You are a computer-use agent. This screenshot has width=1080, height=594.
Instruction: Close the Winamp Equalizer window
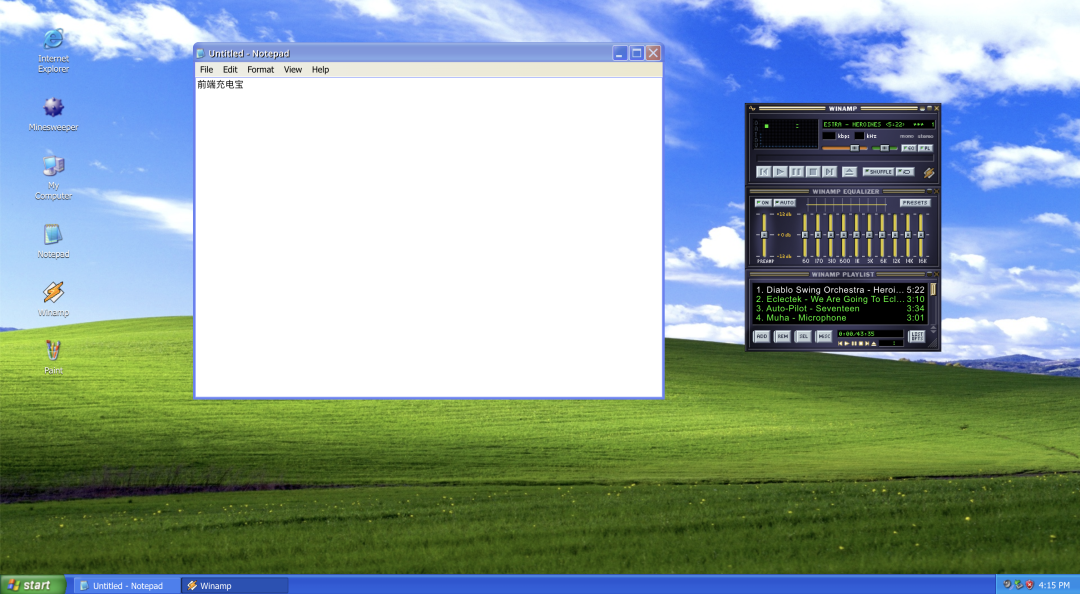pos(936,191)
